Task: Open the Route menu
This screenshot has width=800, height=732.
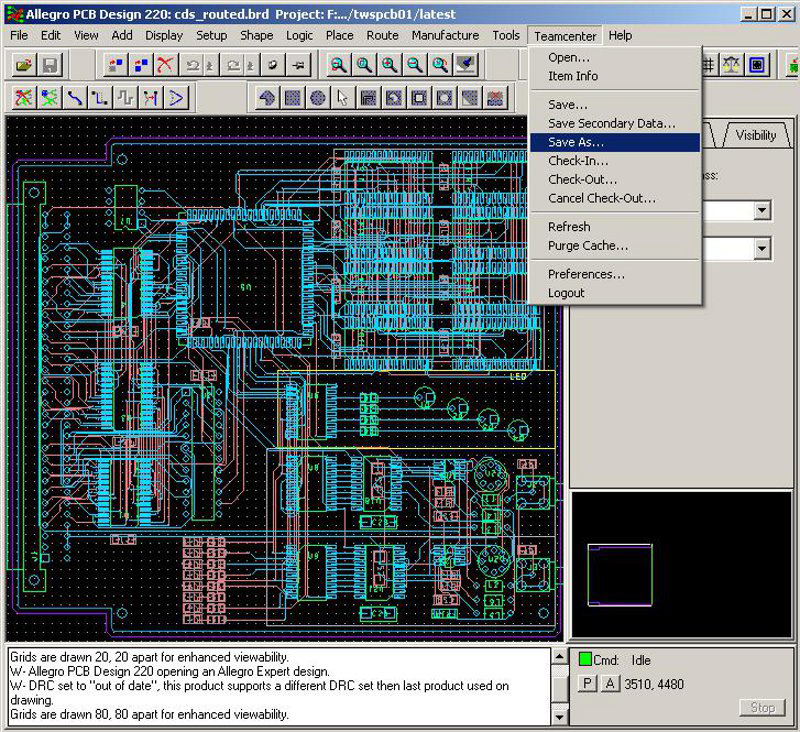Action: point(382,36)
